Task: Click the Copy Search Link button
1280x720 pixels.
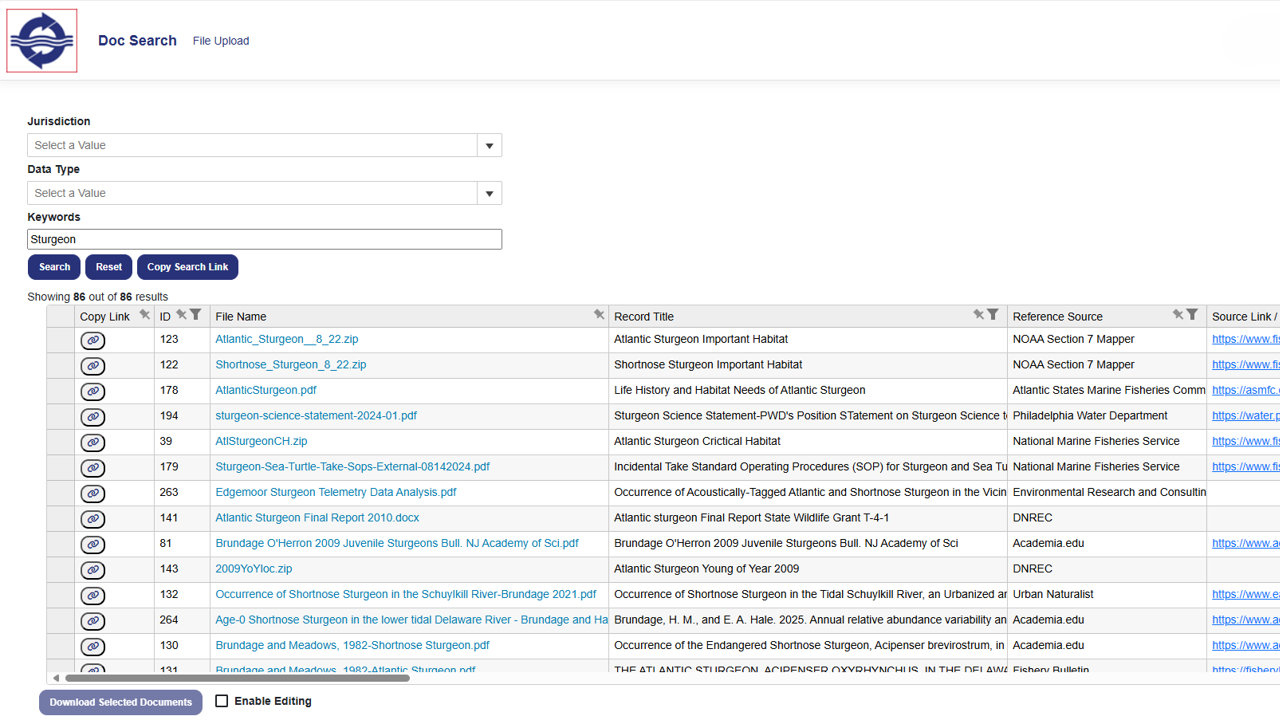Action: (x=187, y=267)
